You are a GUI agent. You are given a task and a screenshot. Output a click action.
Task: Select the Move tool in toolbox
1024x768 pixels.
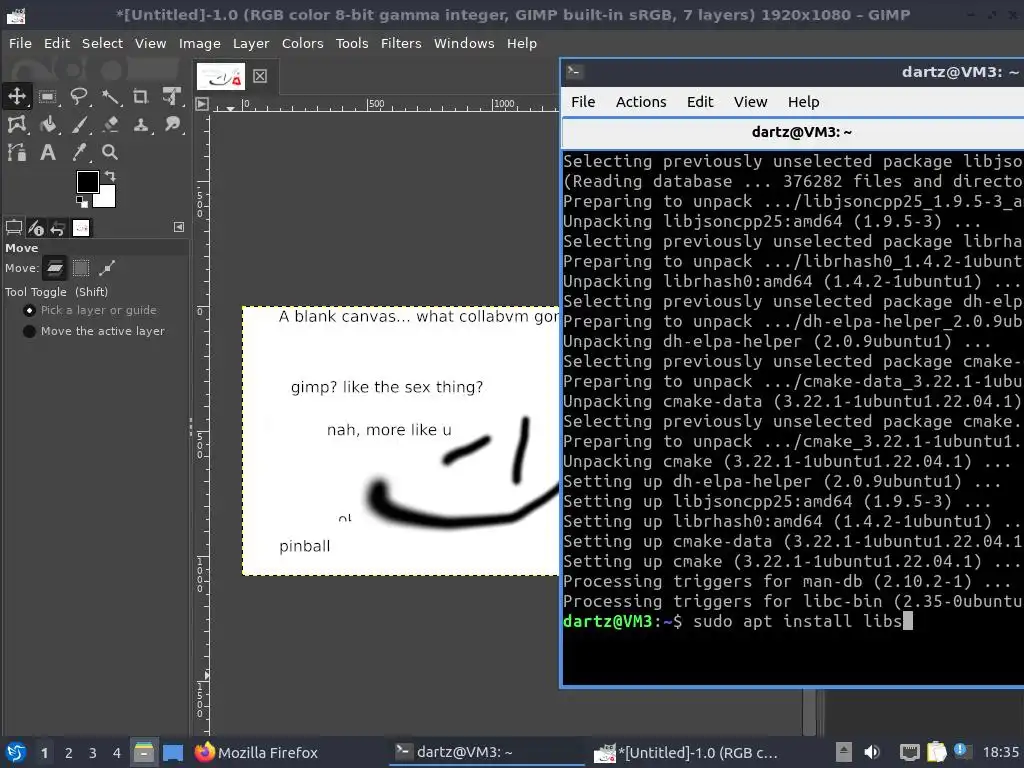(16, 97)
